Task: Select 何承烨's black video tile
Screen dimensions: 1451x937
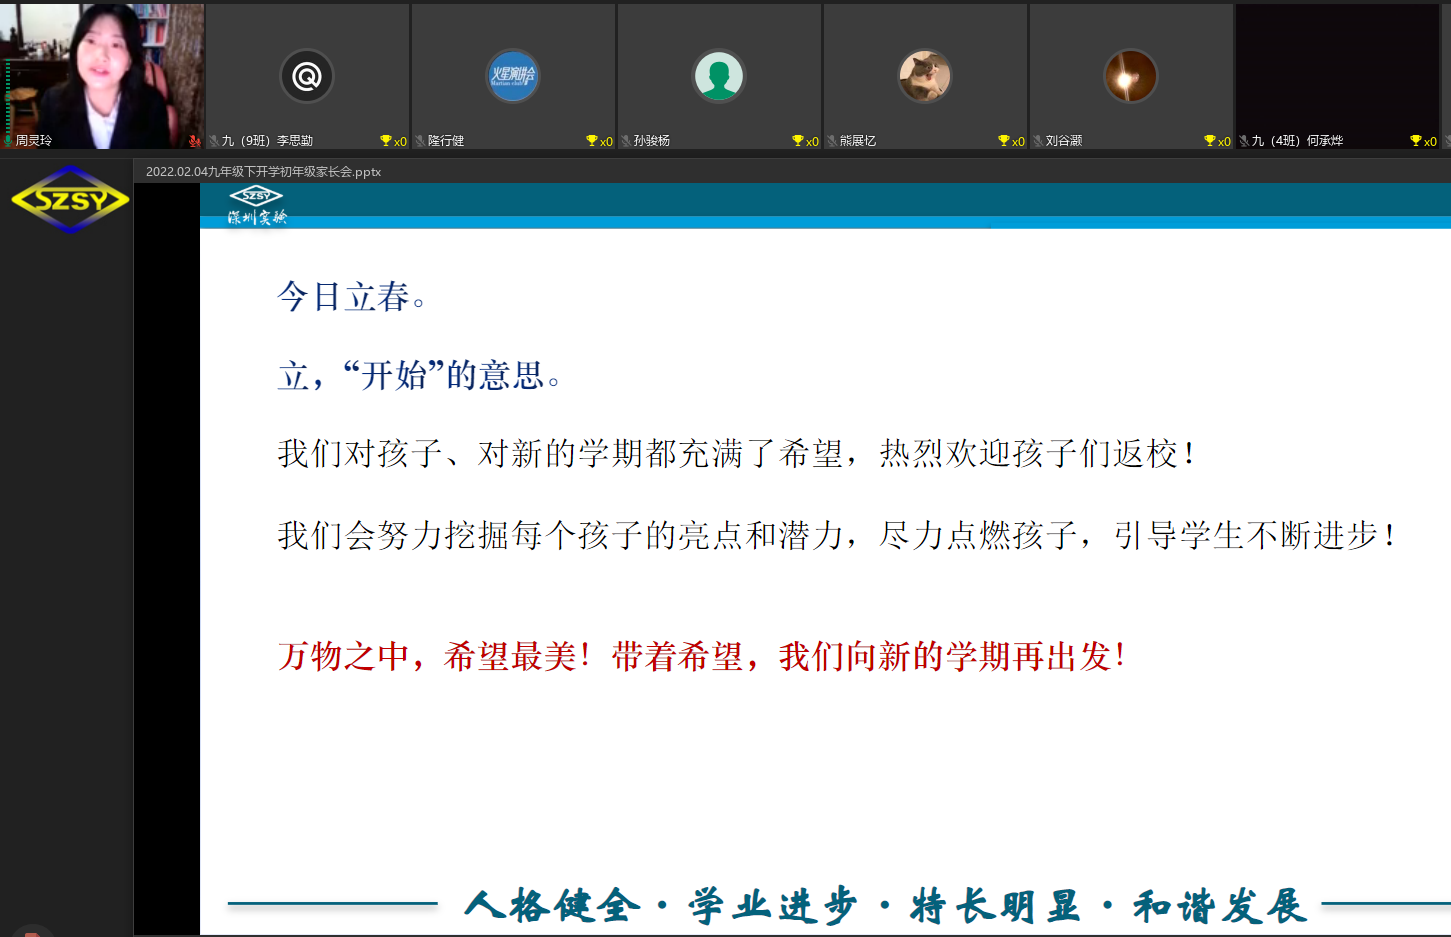Action: [x=1337, y=70]
